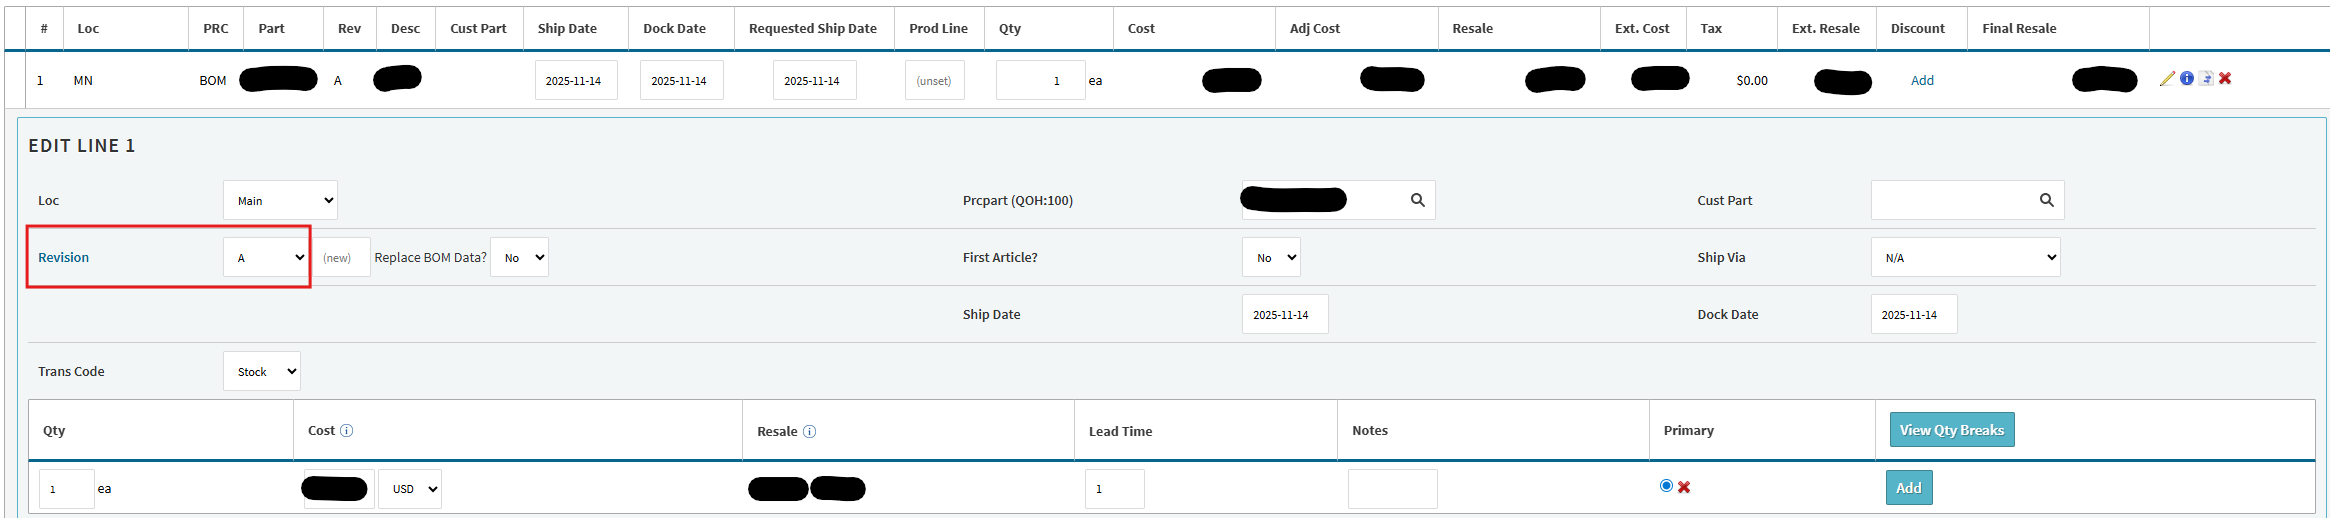The image size is (2330, 518).
Task: Remove the quantity break row with red X
Action: coord(1684,487)
